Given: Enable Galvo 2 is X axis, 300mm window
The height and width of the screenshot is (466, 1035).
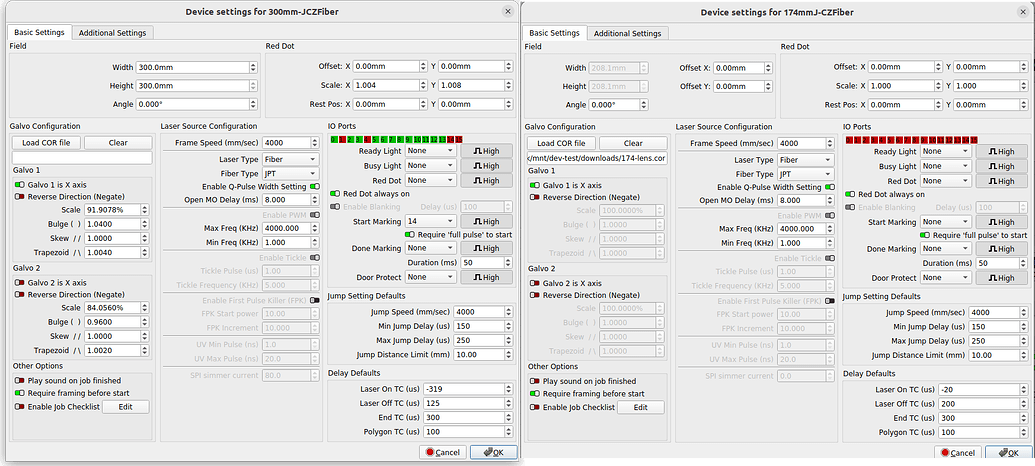Looking at the screenshot, I should [x=19, y=283].
